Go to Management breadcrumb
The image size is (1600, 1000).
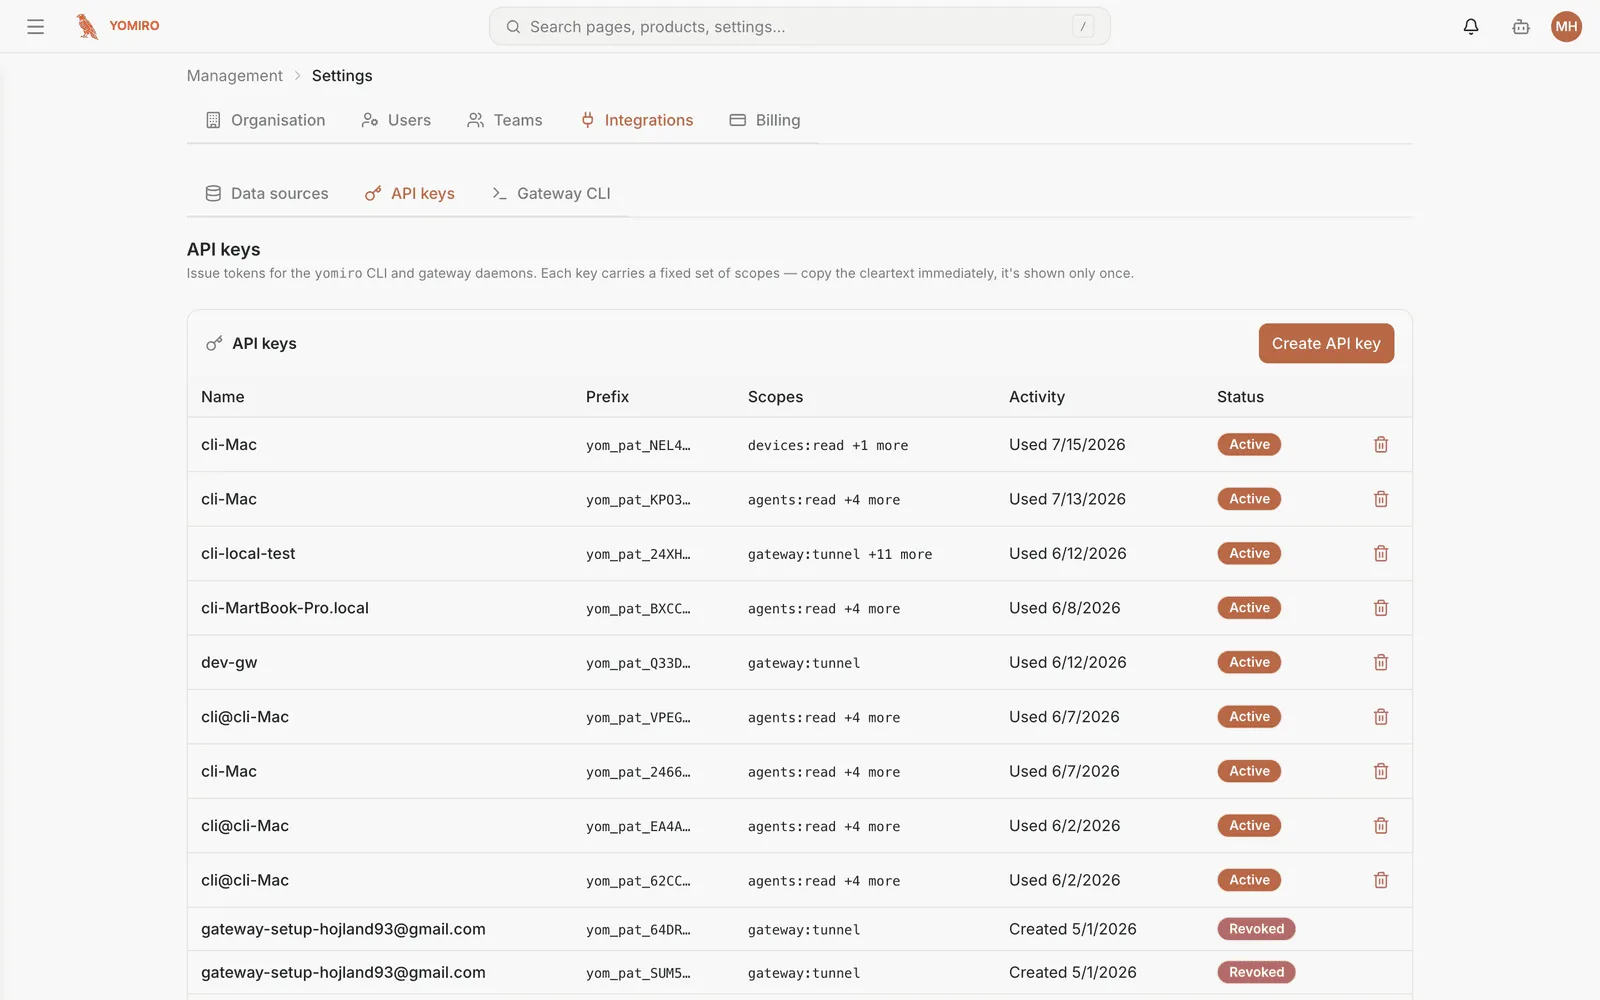pos(235,76)
